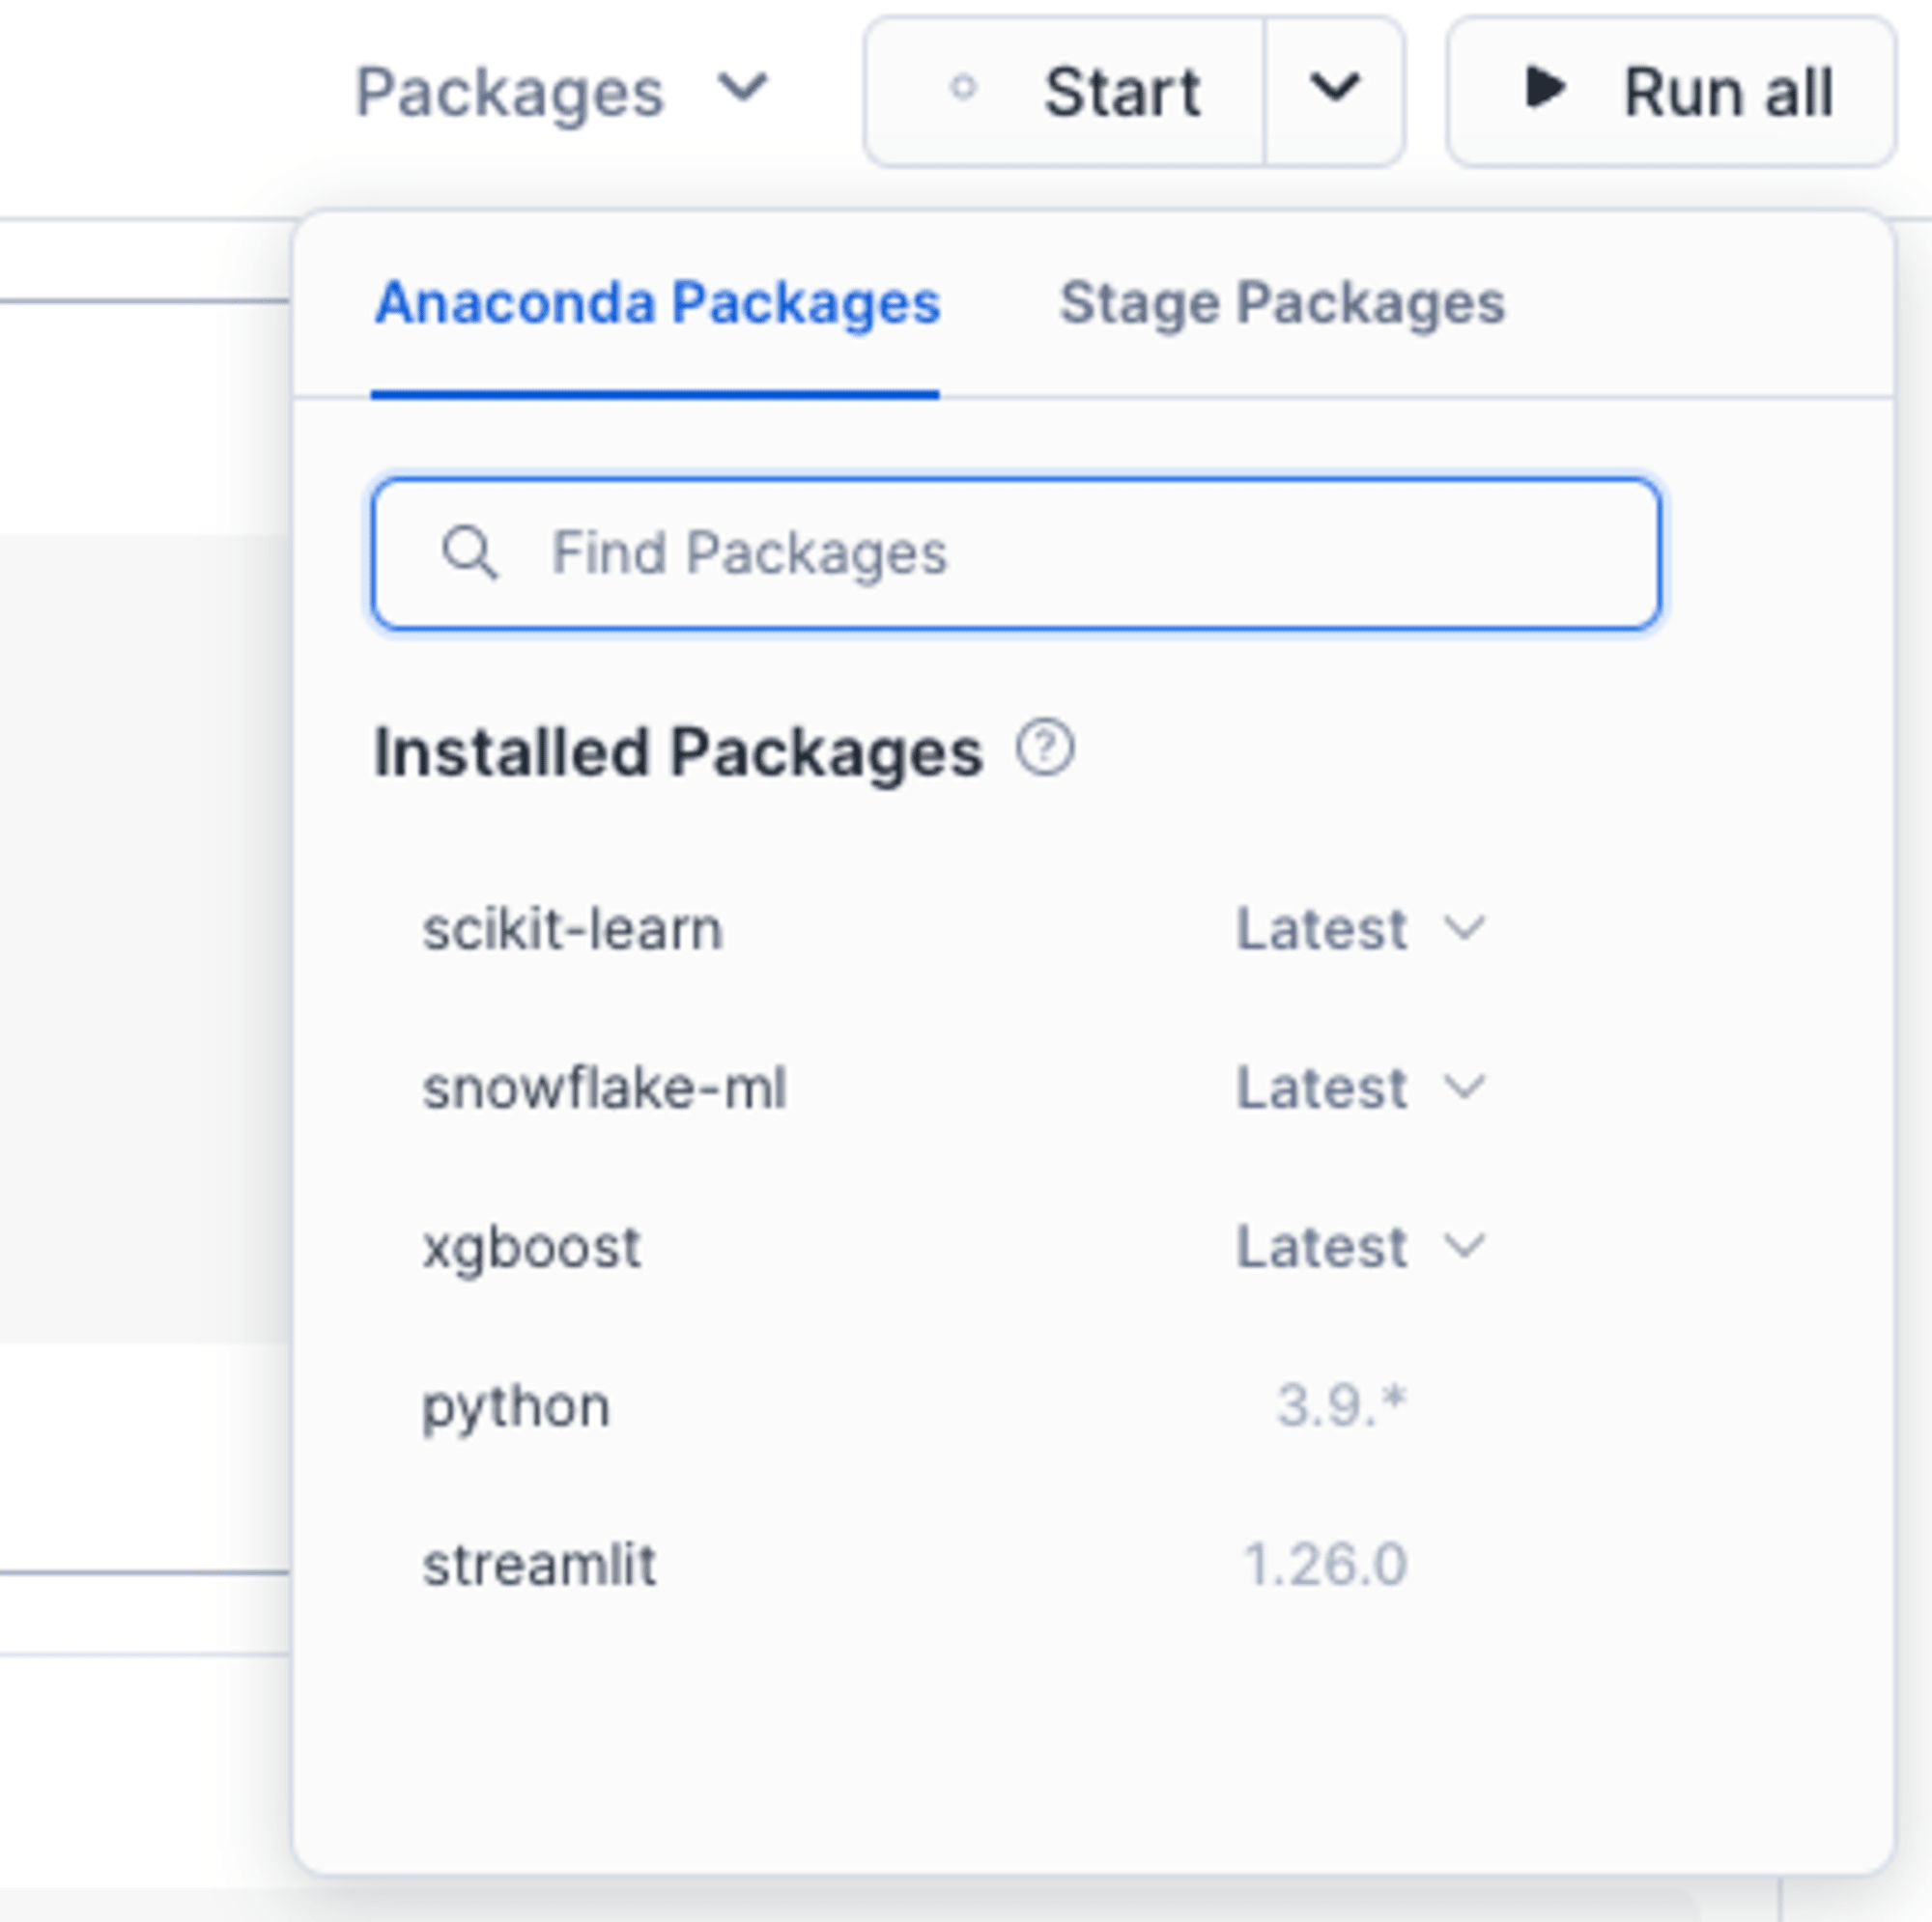Select the snowflake-ml package row

tap(955, 1087)
